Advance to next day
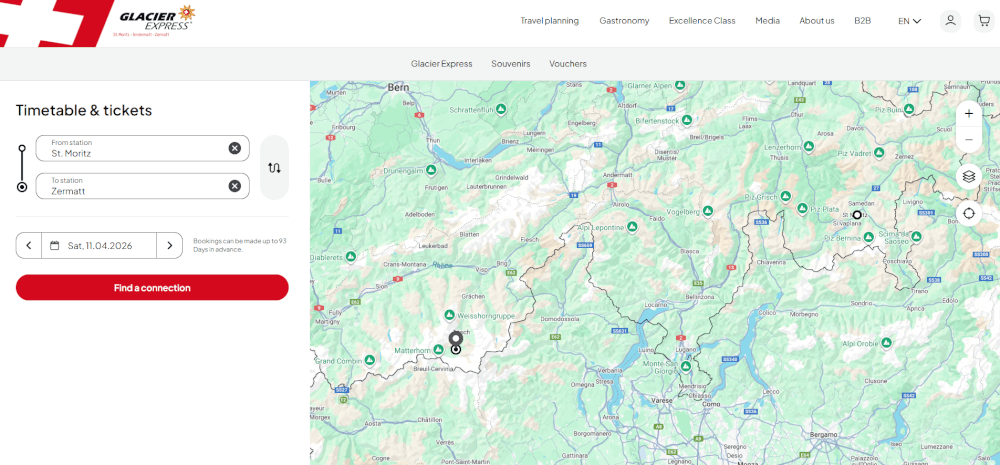This screenshot has width=1000, height=465. [170, 245]
